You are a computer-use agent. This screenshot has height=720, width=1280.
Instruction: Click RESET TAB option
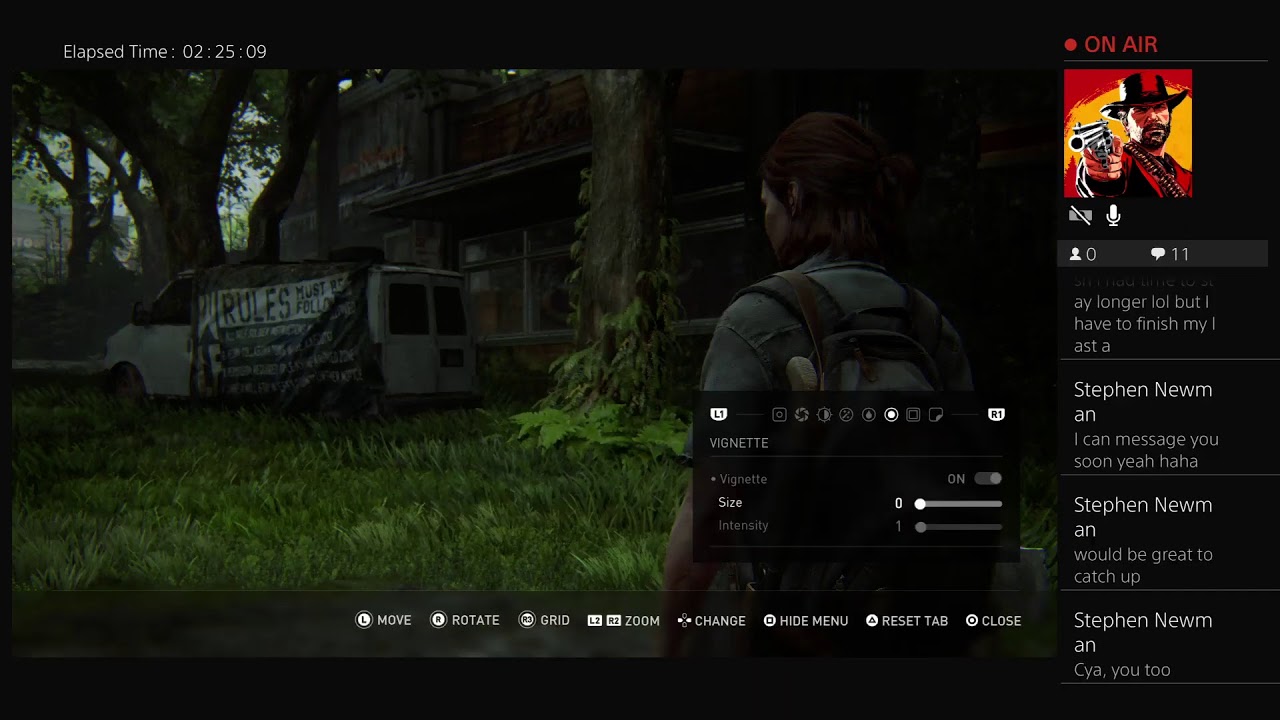click(x=907, y=621)
